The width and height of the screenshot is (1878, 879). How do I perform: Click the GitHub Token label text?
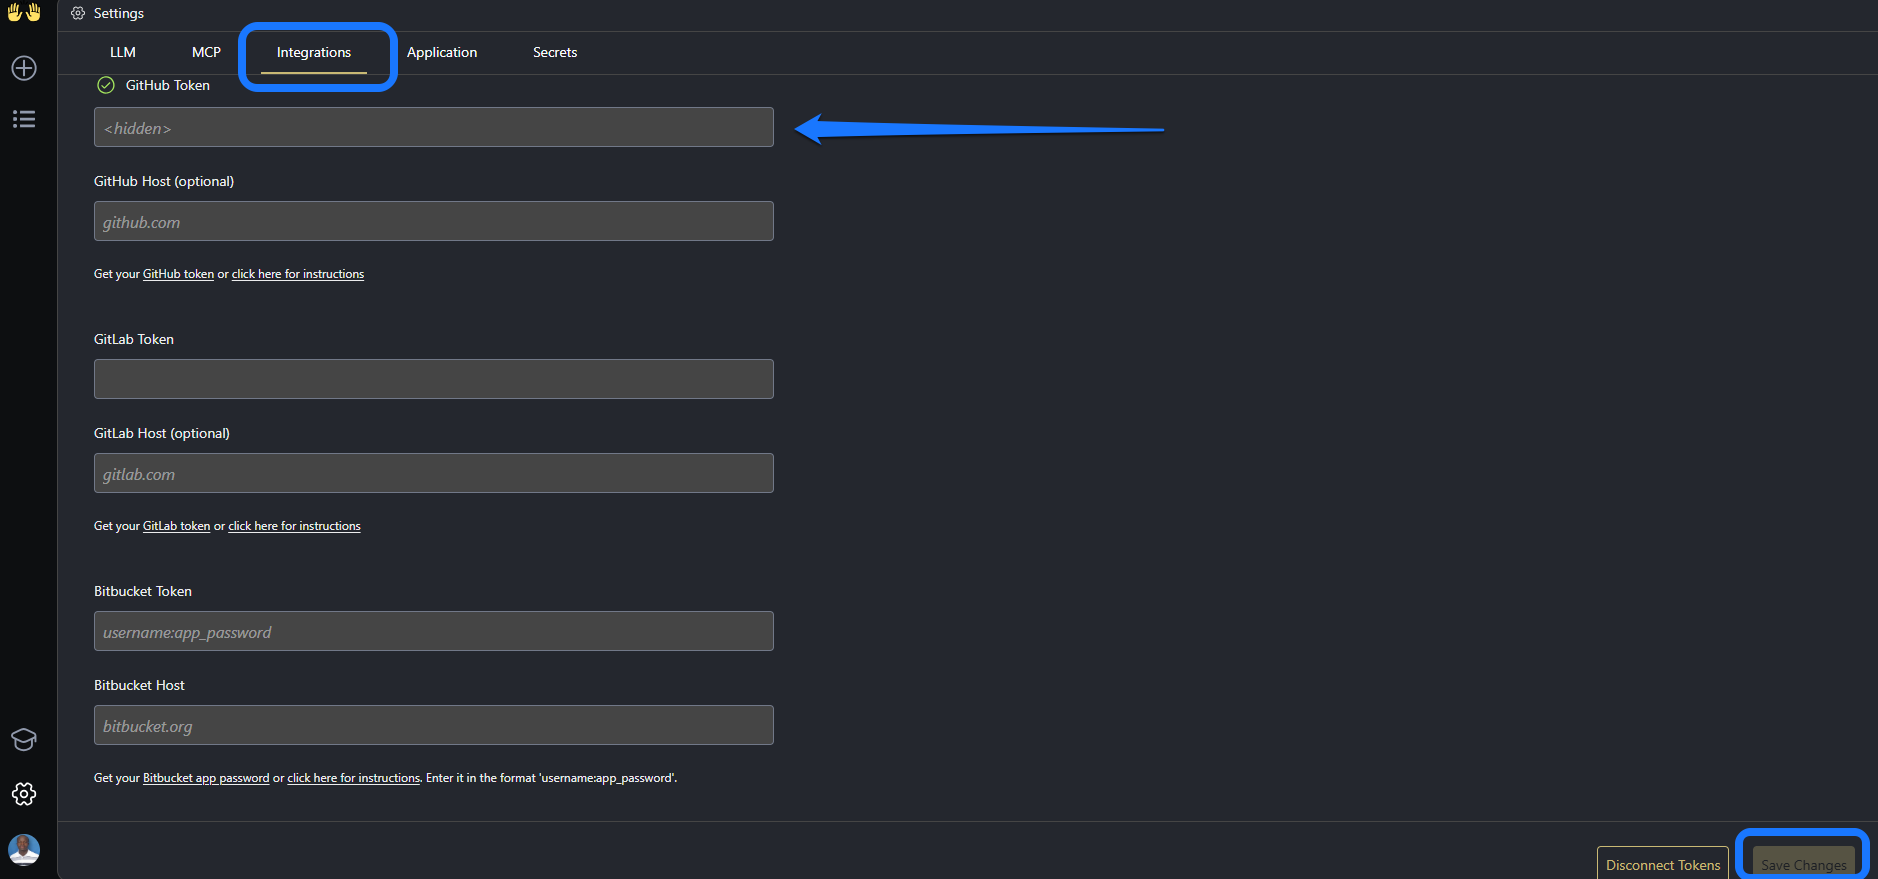(168, 85)
